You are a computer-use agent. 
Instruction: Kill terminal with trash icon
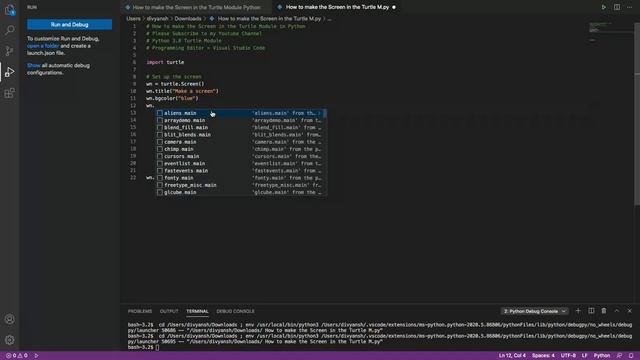(x=604, y=311)
